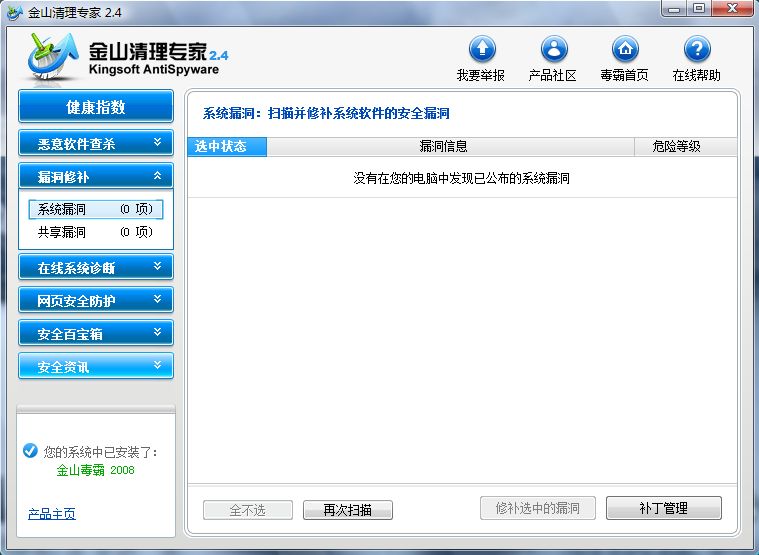Click the 选中状态 column header

tap(227, 147)
